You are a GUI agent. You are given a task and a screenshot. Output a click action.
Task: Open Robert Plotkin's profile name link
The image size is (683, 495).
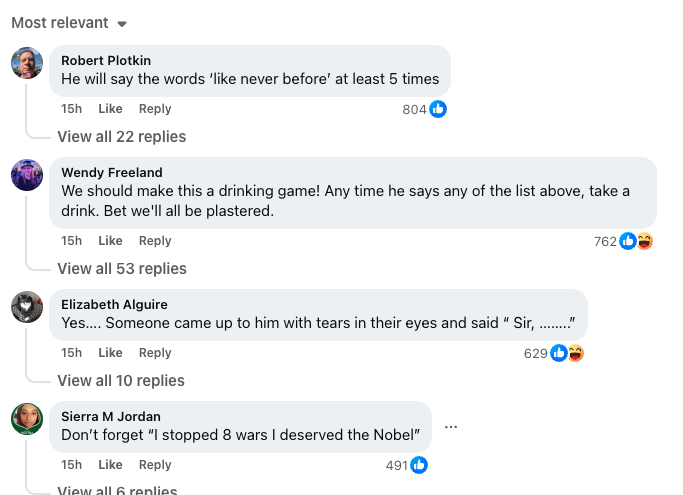click(x=106, y=60)
